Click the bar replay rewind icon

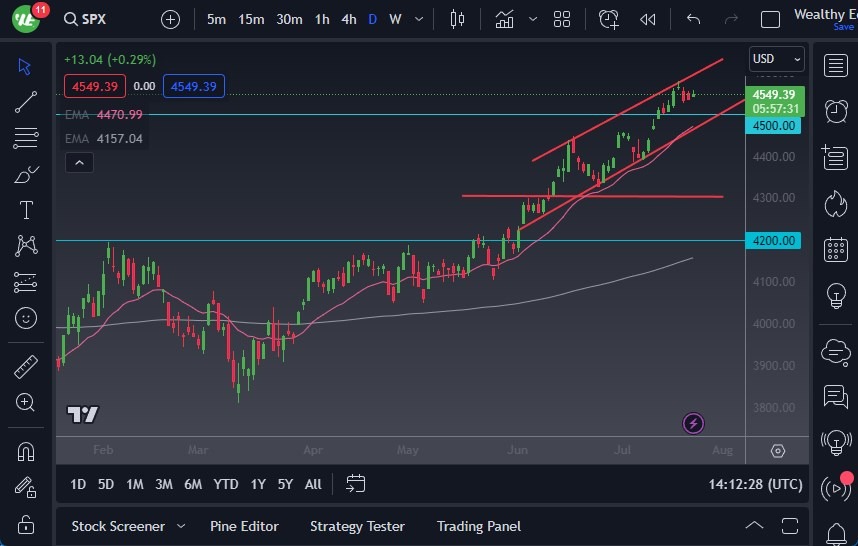[x=648, y=19]
